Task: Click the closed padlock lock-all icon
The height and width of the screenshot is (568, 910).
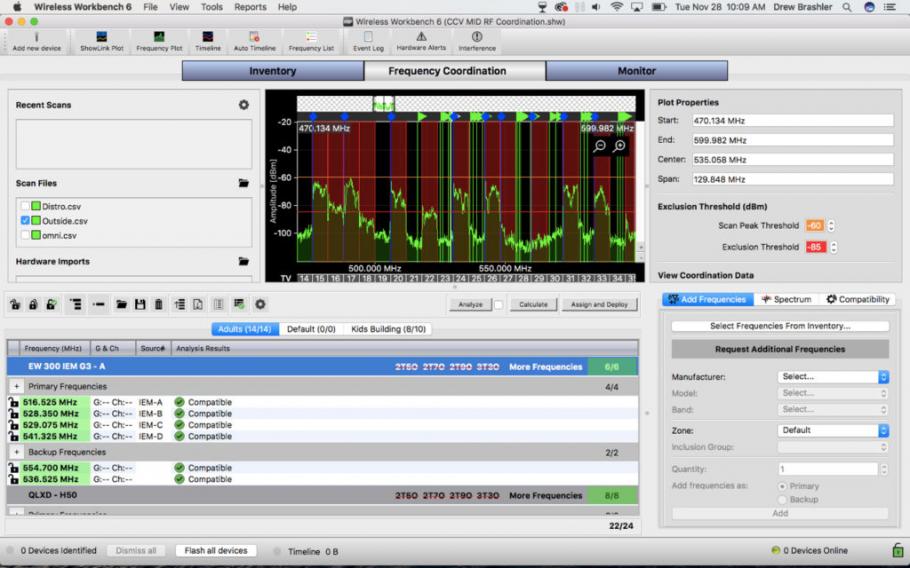Action: pos(33,304)
